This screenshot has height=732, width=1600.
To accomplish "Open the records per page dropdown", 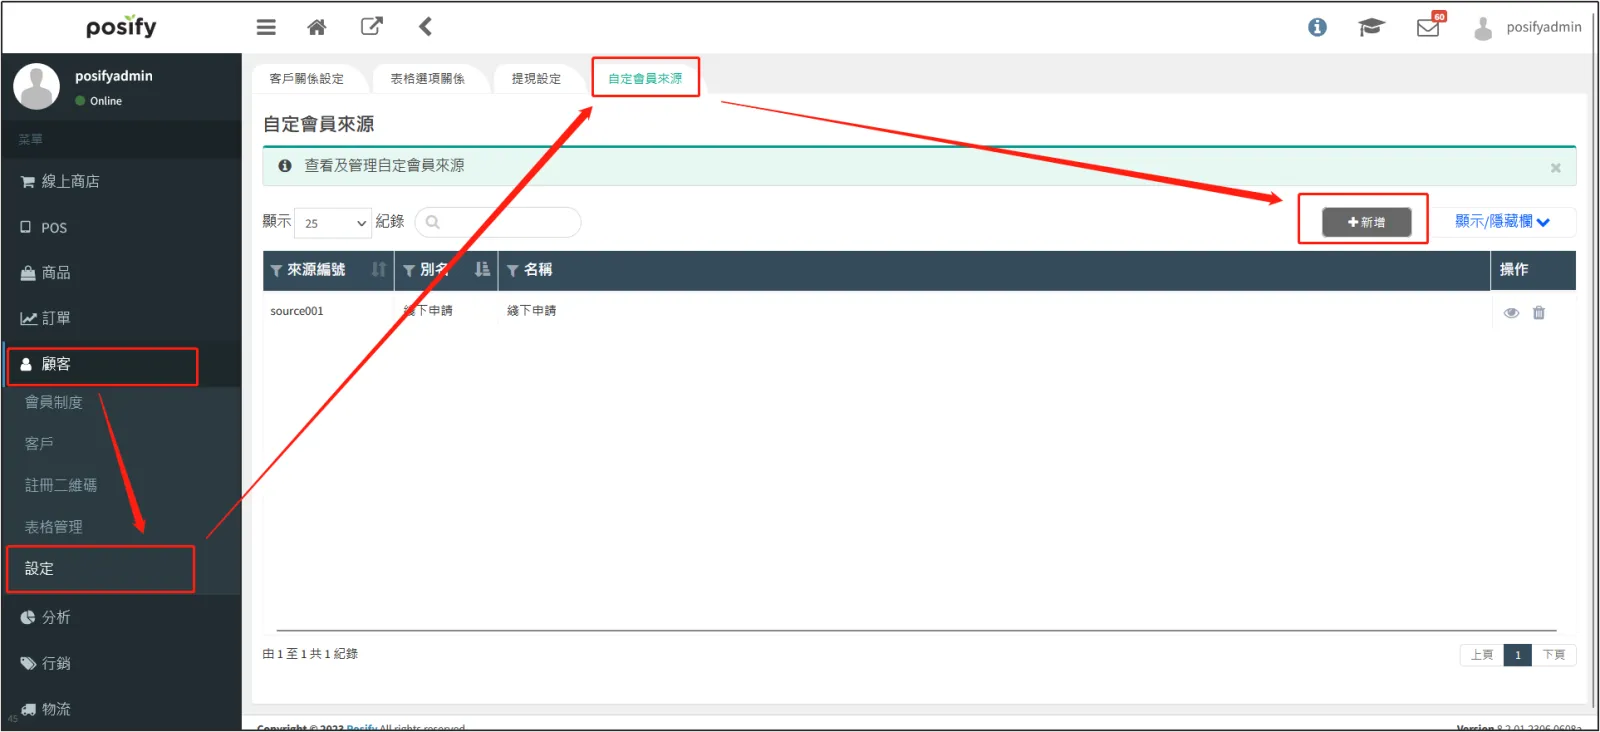I will point(333,223).
